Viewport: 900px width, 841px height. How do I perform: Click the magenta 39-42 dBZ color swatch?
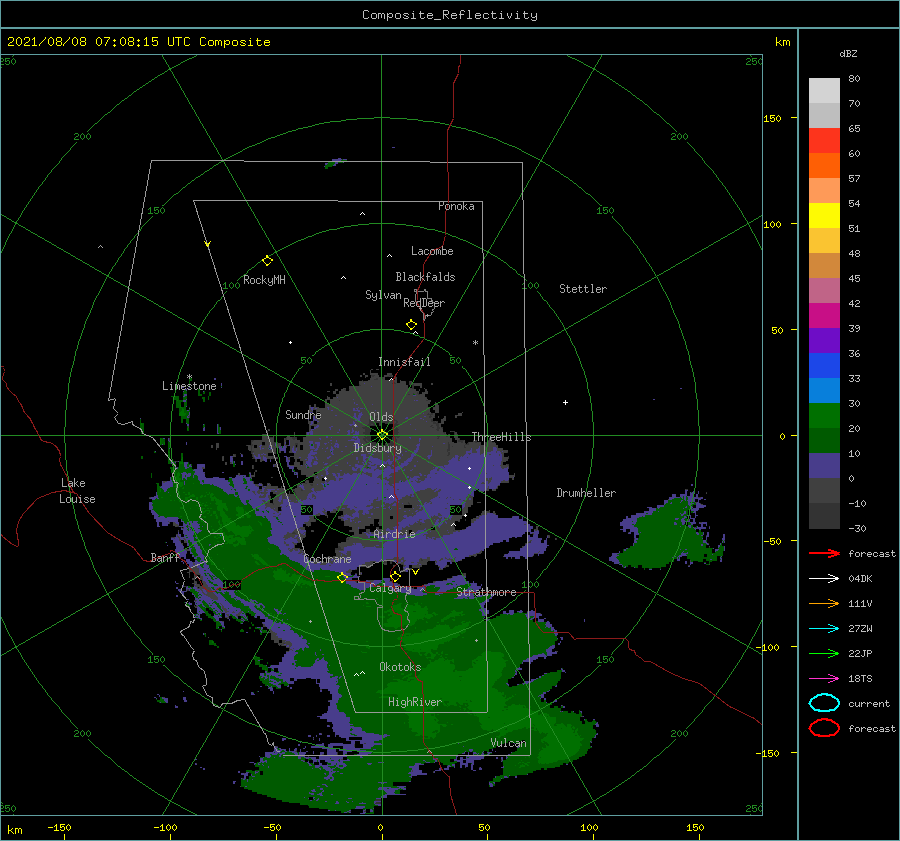tap(824, 316)
